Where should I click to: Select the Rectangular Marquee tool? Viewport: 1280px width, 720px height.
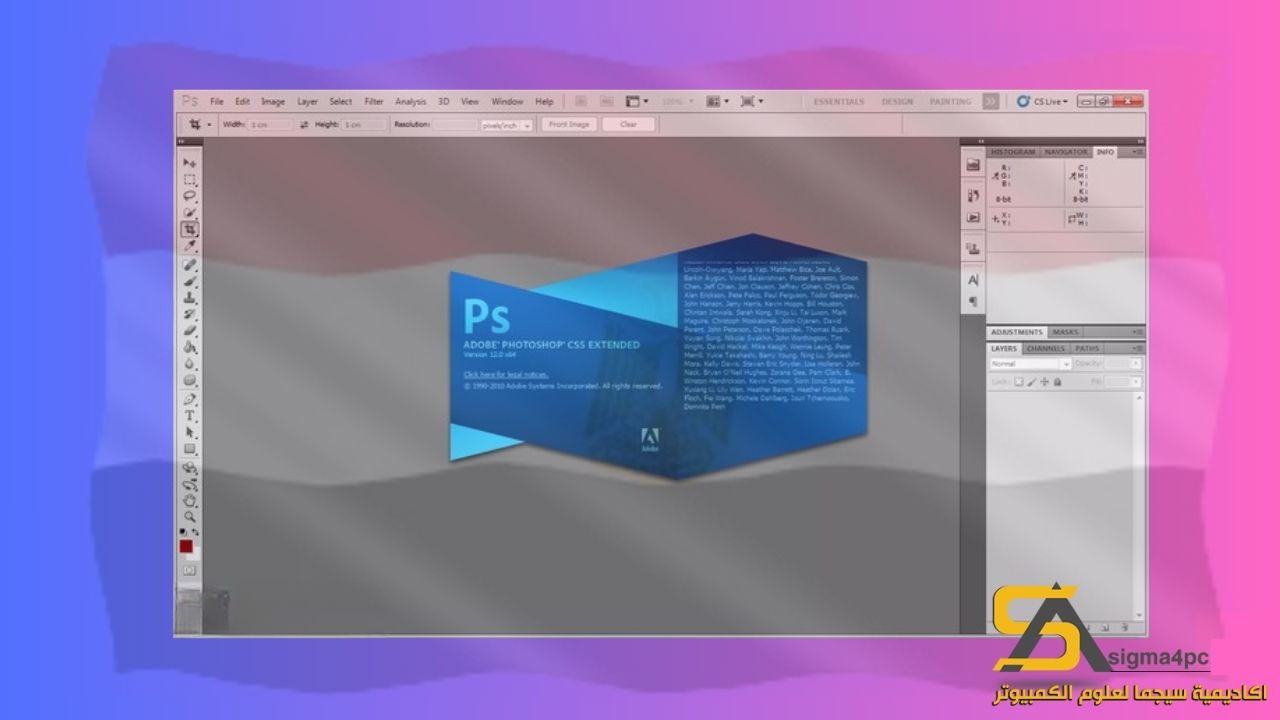click(190, 178)
